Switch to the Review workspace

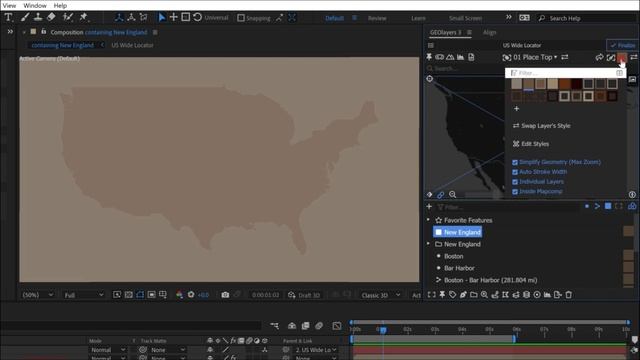click(x=377, y=18)
